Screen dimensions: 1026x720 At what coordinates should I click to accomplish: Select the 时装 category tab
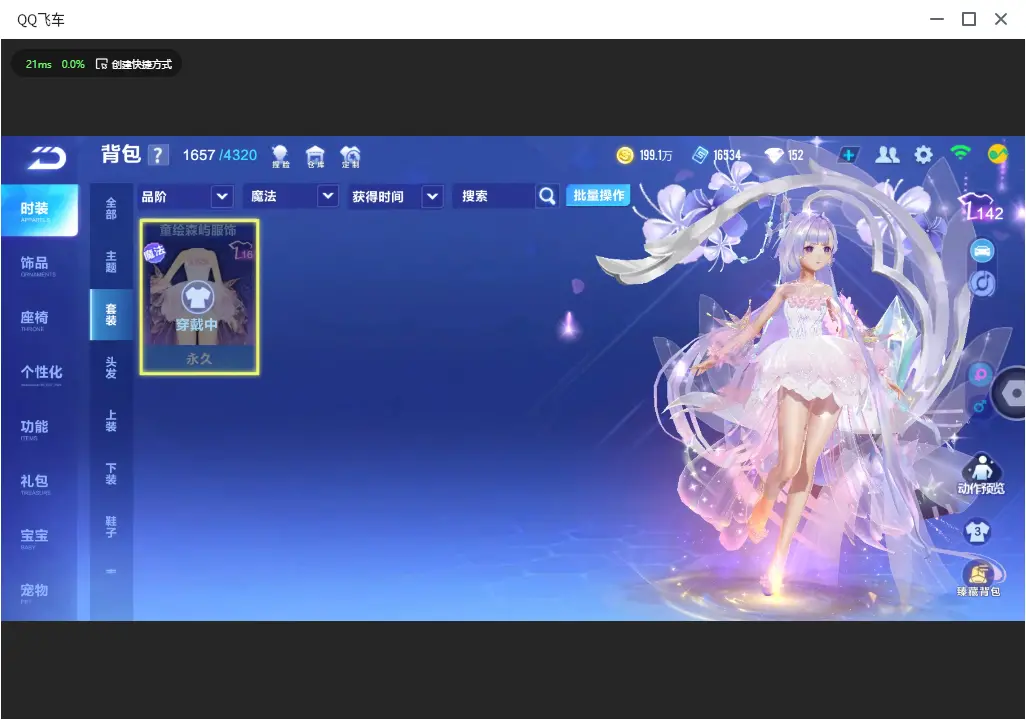[39, 210]
